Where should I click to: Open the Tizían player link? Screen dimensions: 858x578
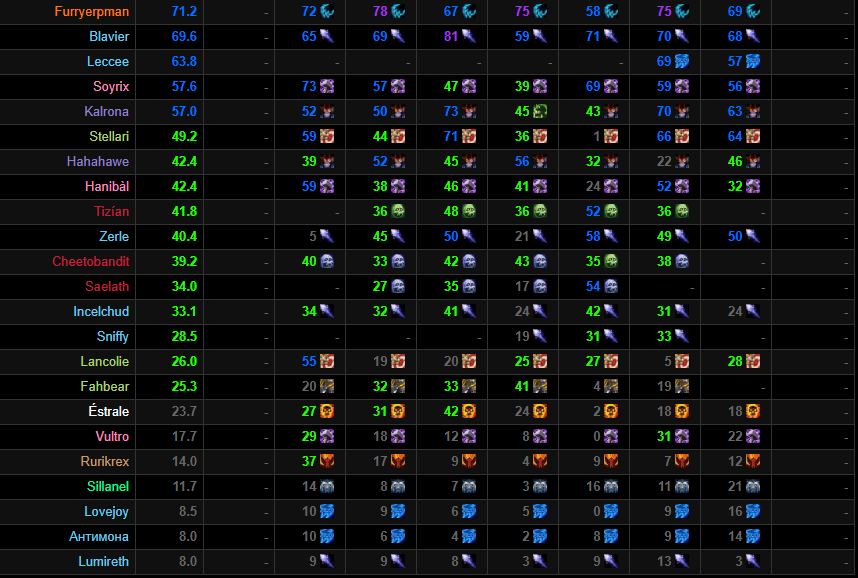pos(112,211)
